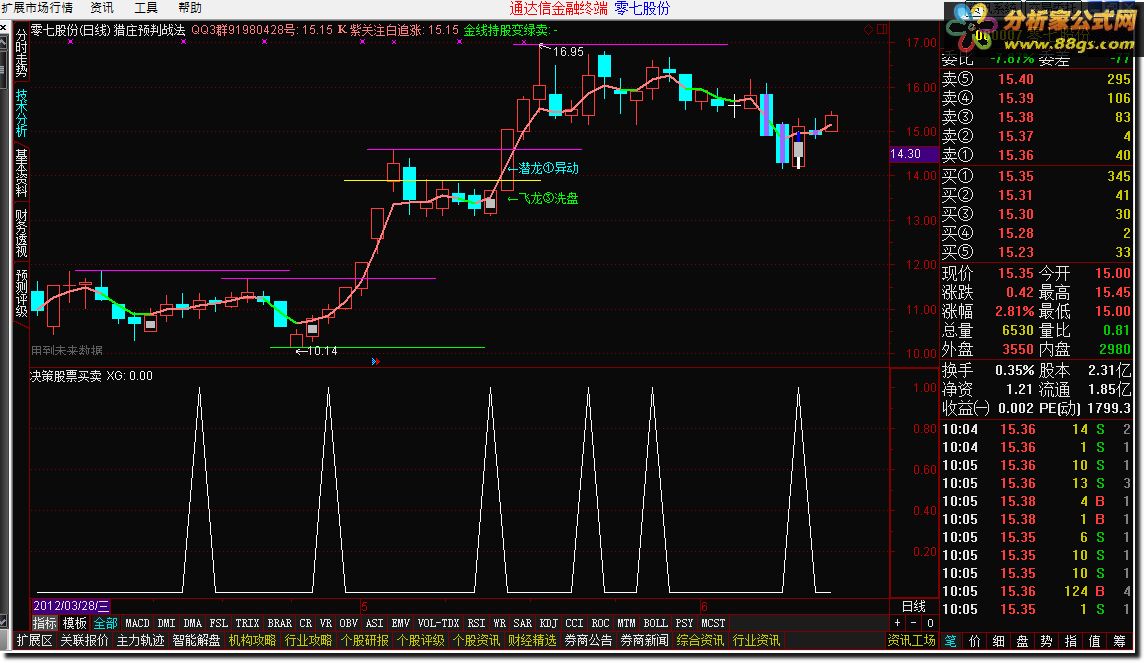Image resolution: width=1146 pixels, height=663 pixels.
Task: Apply the CR indicator
Action: (x=306, y=623)
